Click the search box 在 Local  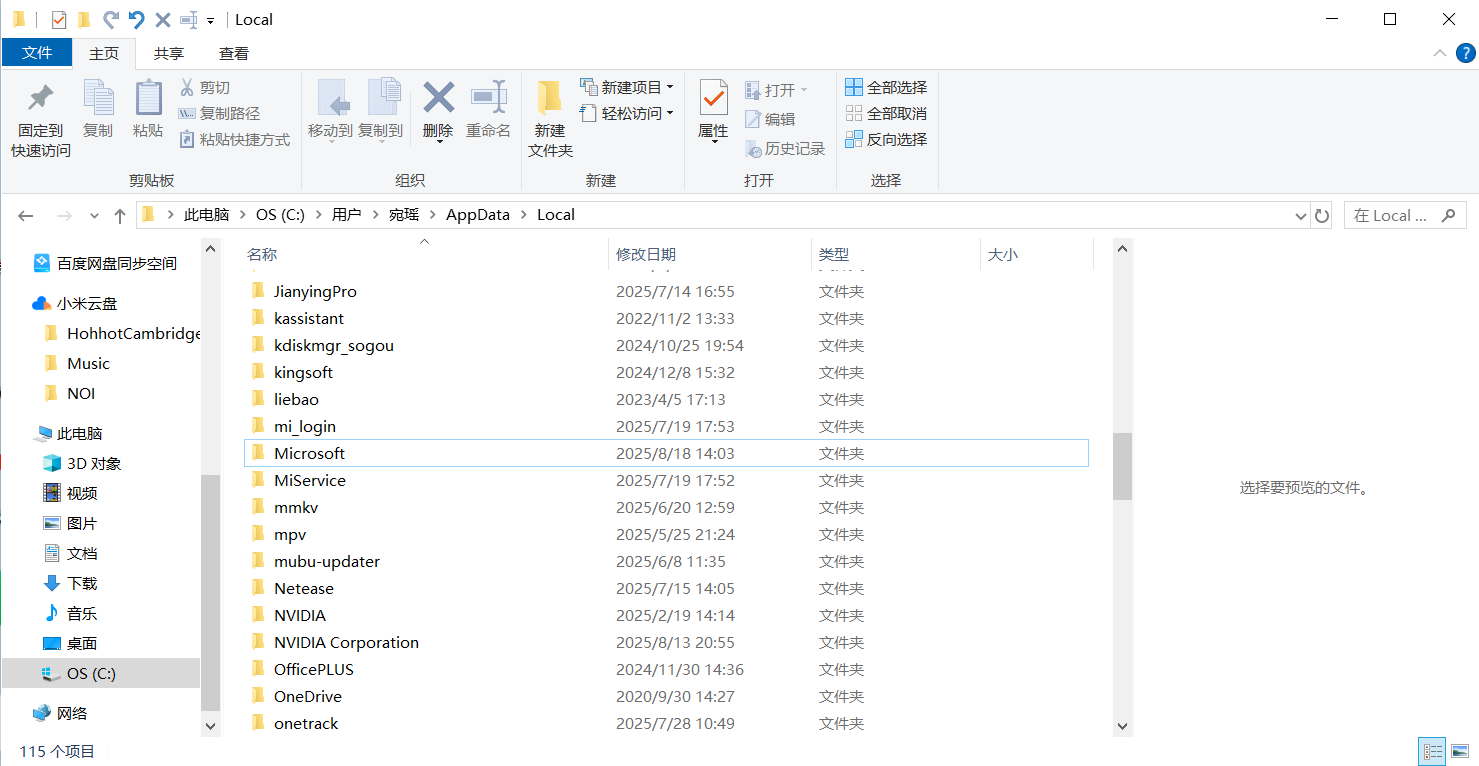point(1405,215)
